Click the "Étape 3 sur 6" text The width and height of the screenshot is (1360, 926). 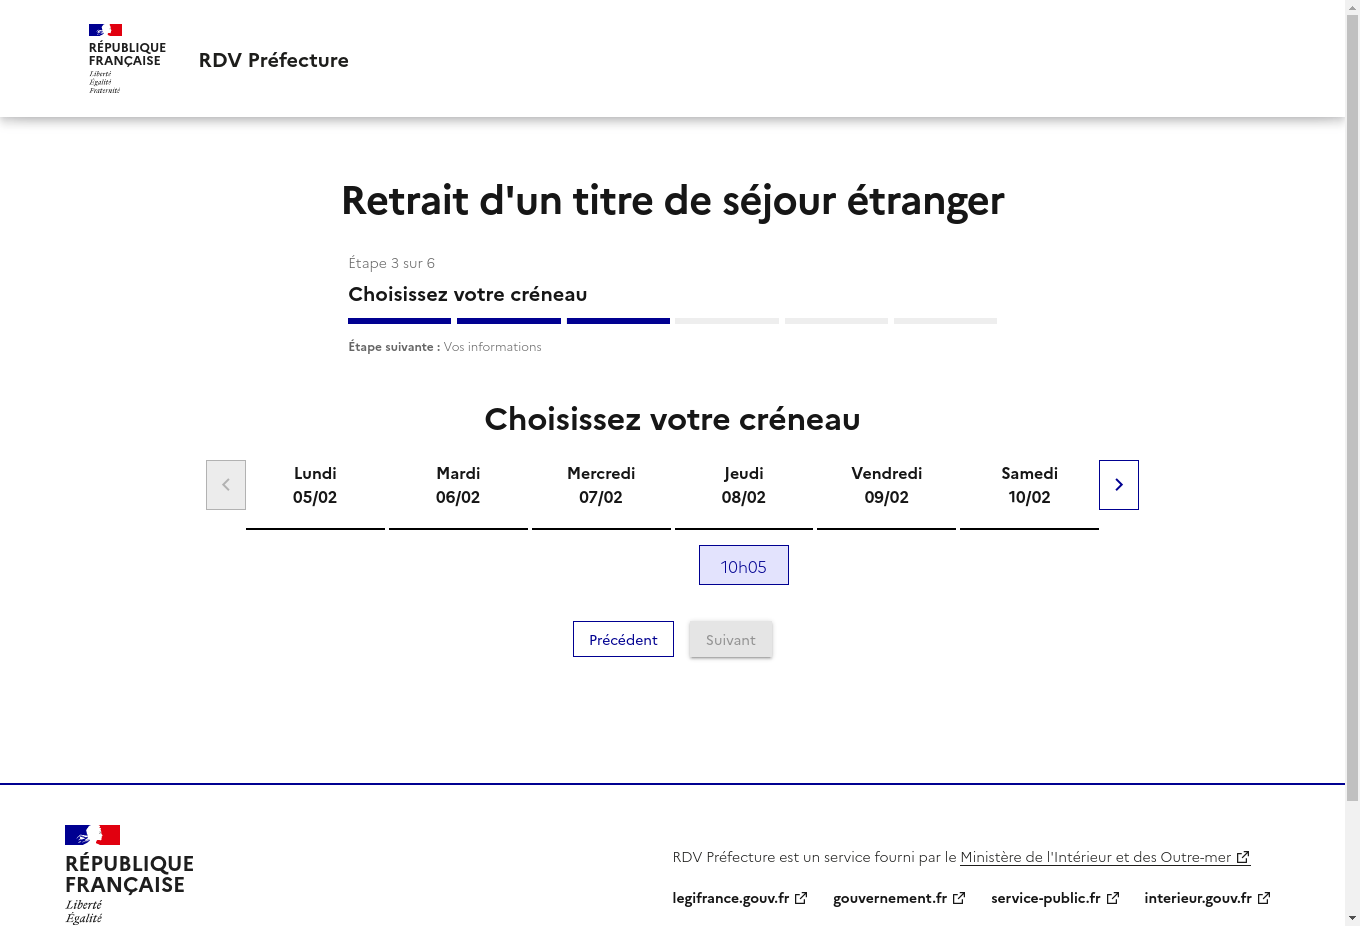click(391, 263)
